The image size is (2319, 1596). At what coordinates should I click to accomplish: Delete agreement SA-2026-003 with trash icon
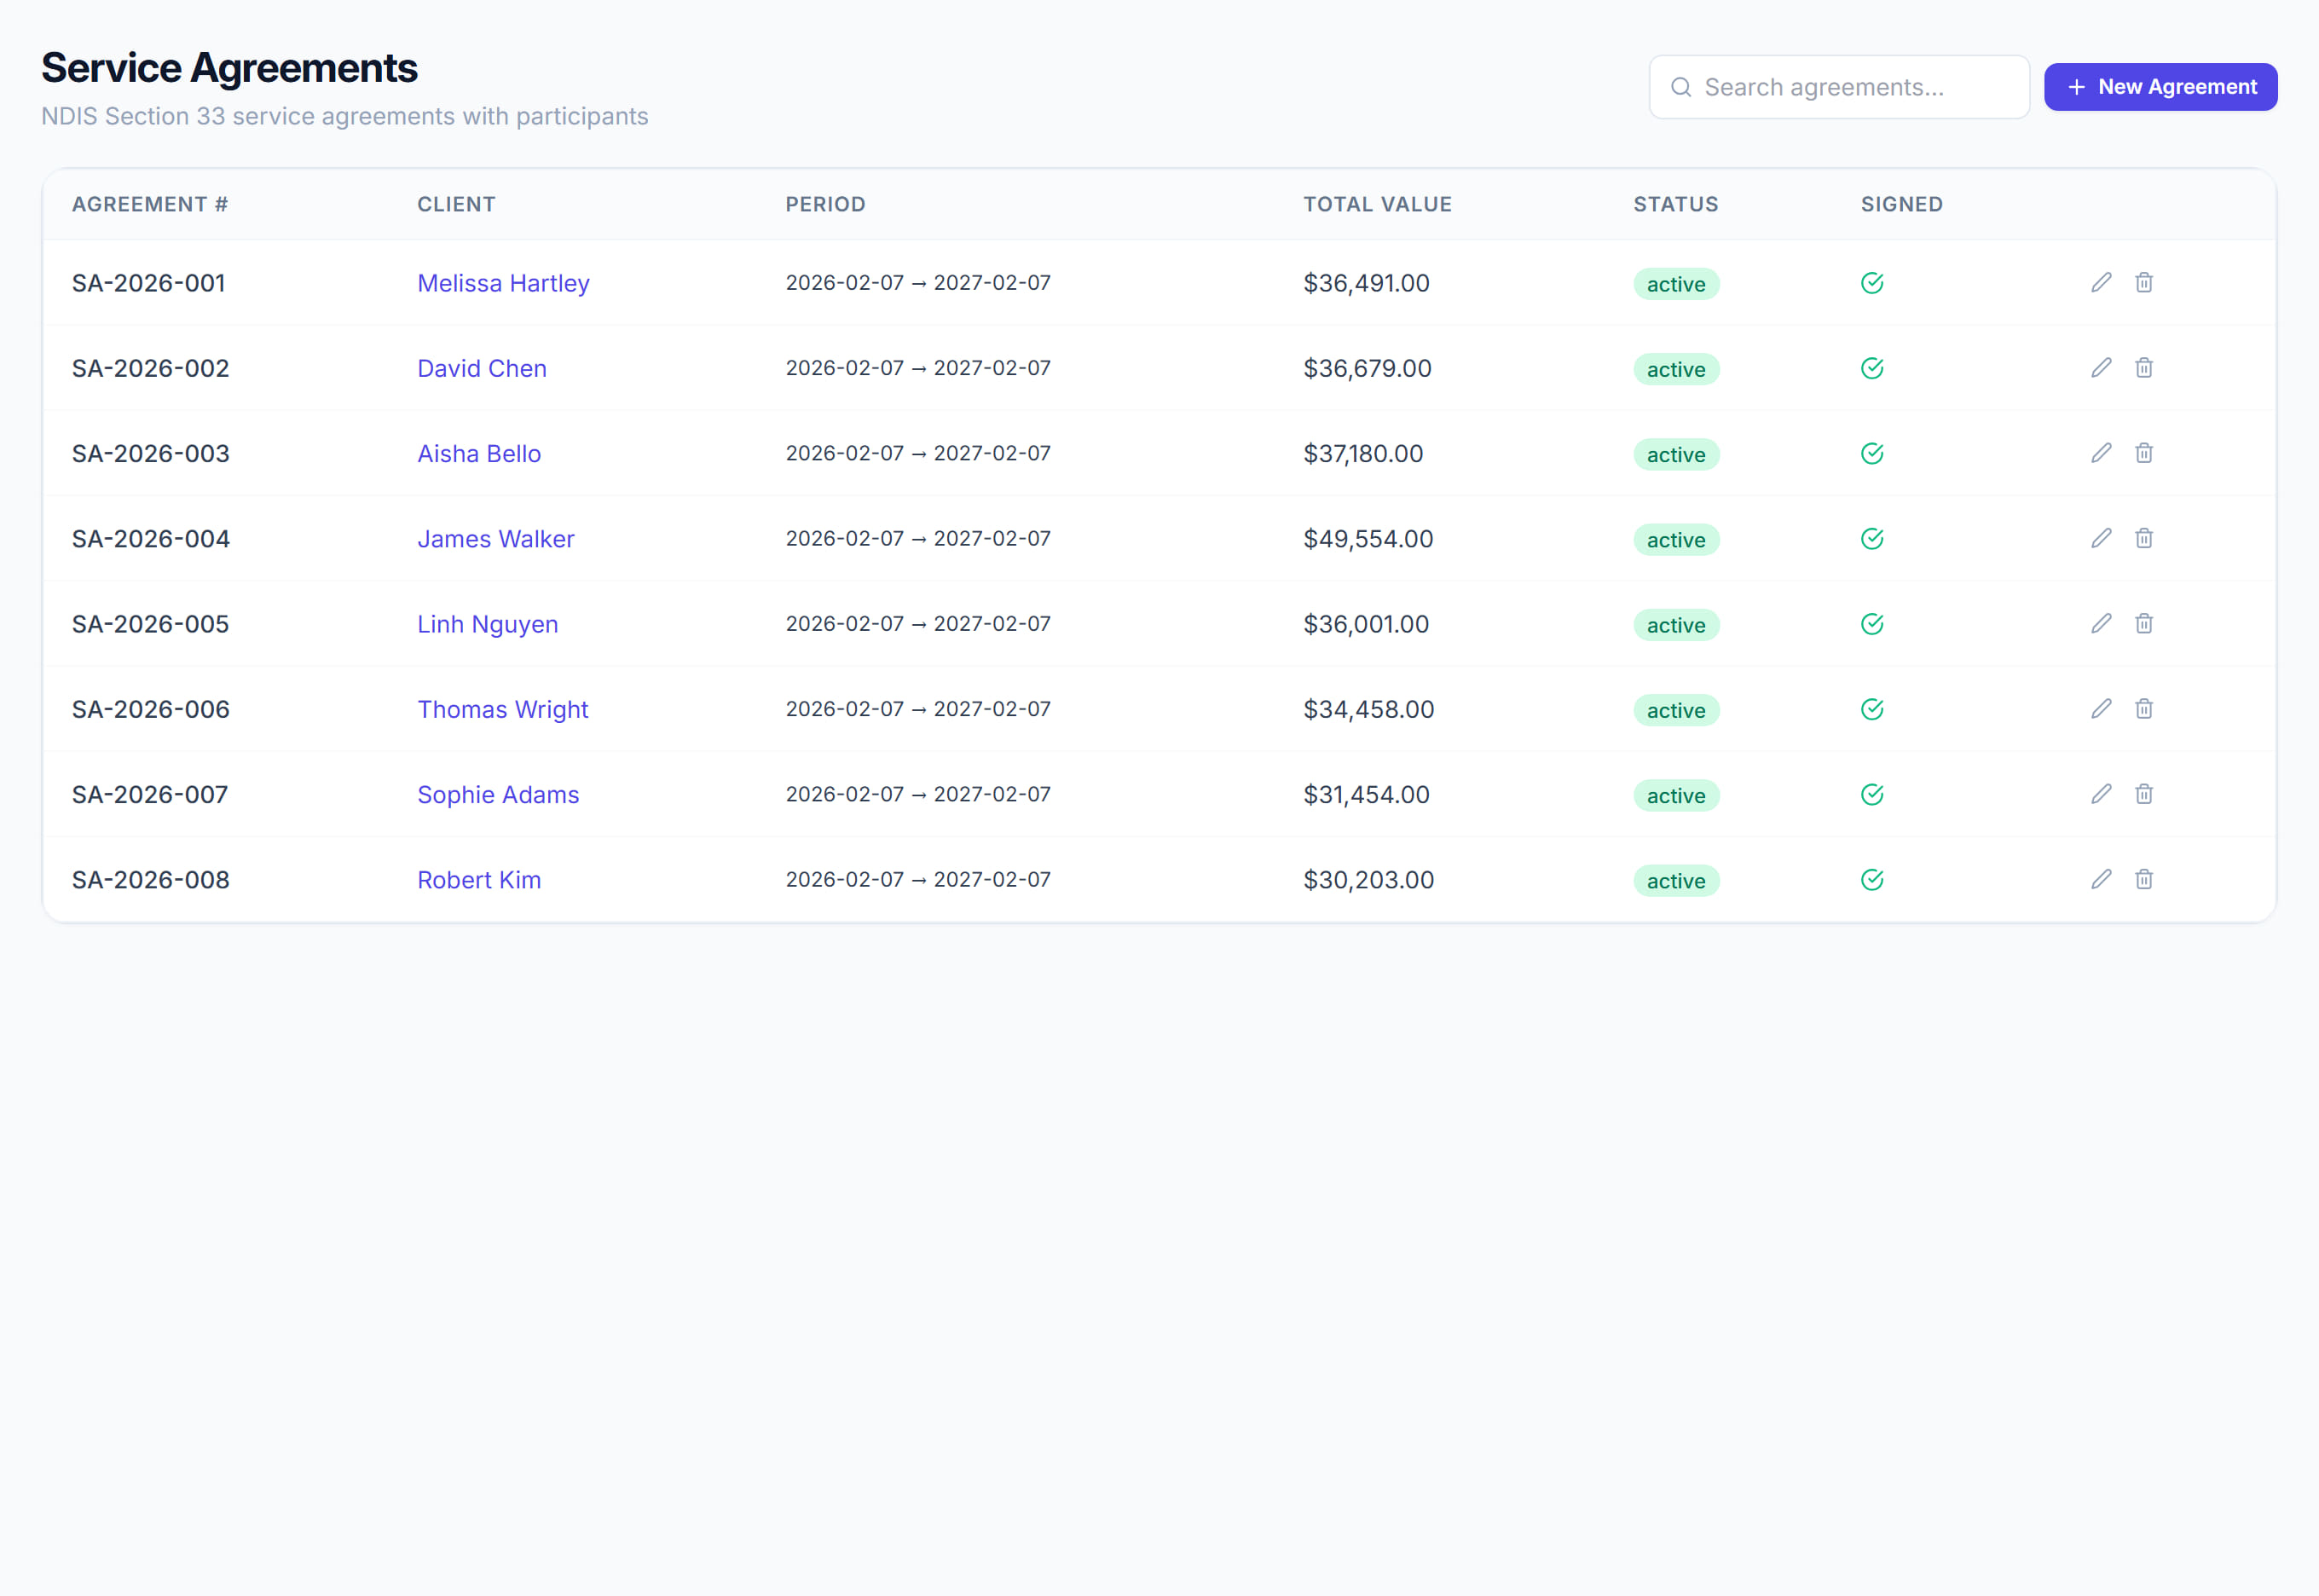coord(2144,453)
